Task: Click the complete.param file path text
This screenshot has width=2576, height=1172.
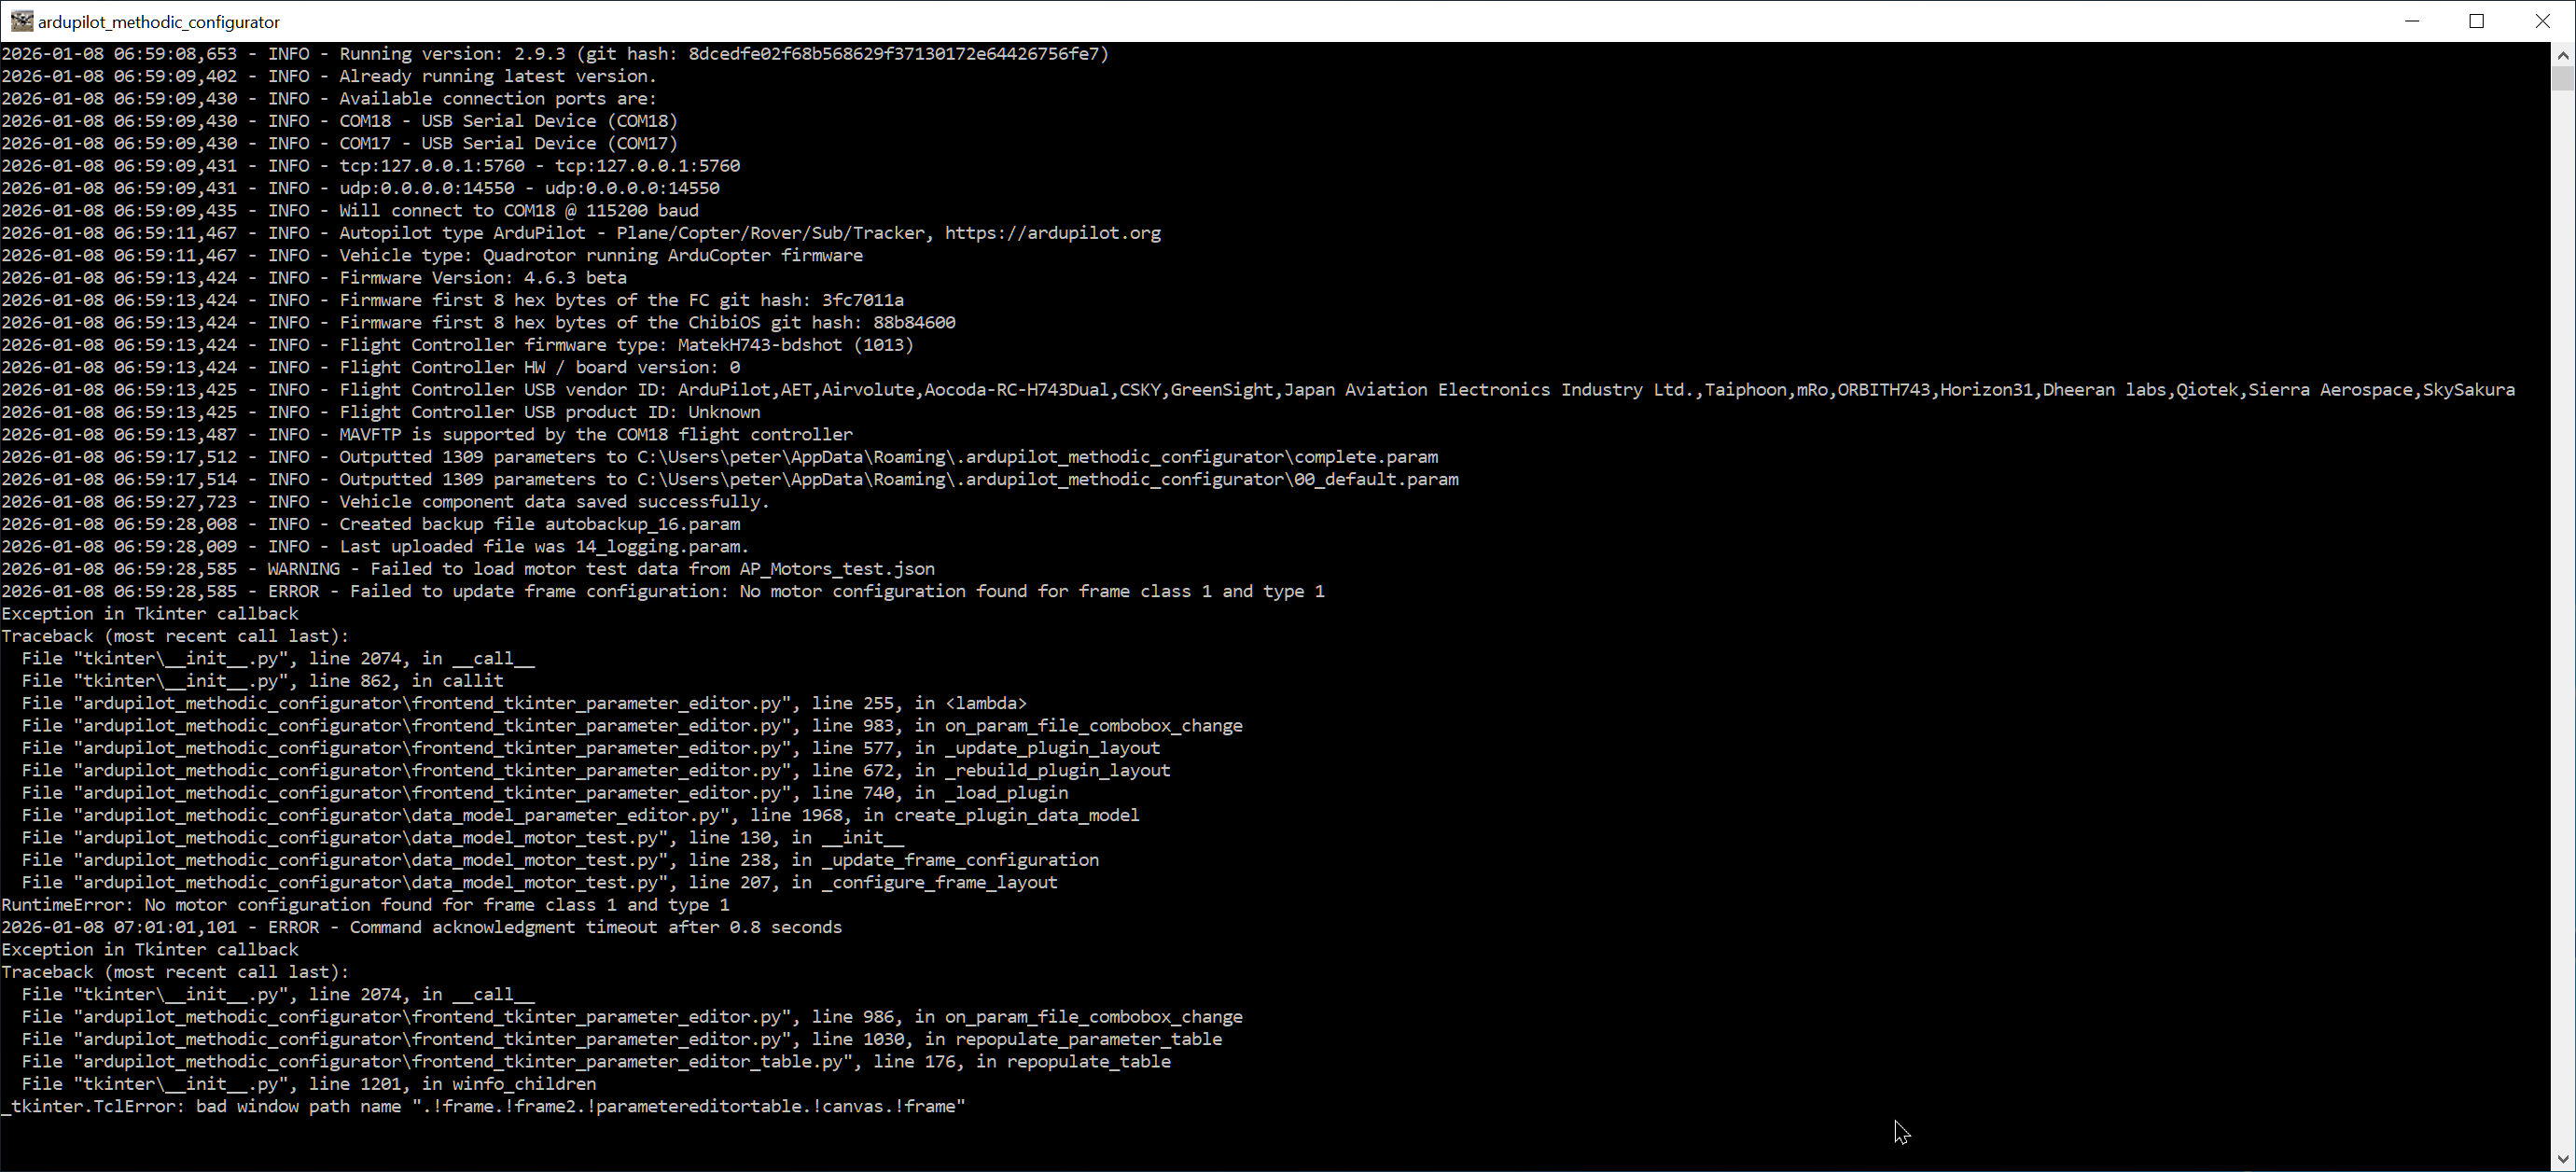Action: 1037,457
